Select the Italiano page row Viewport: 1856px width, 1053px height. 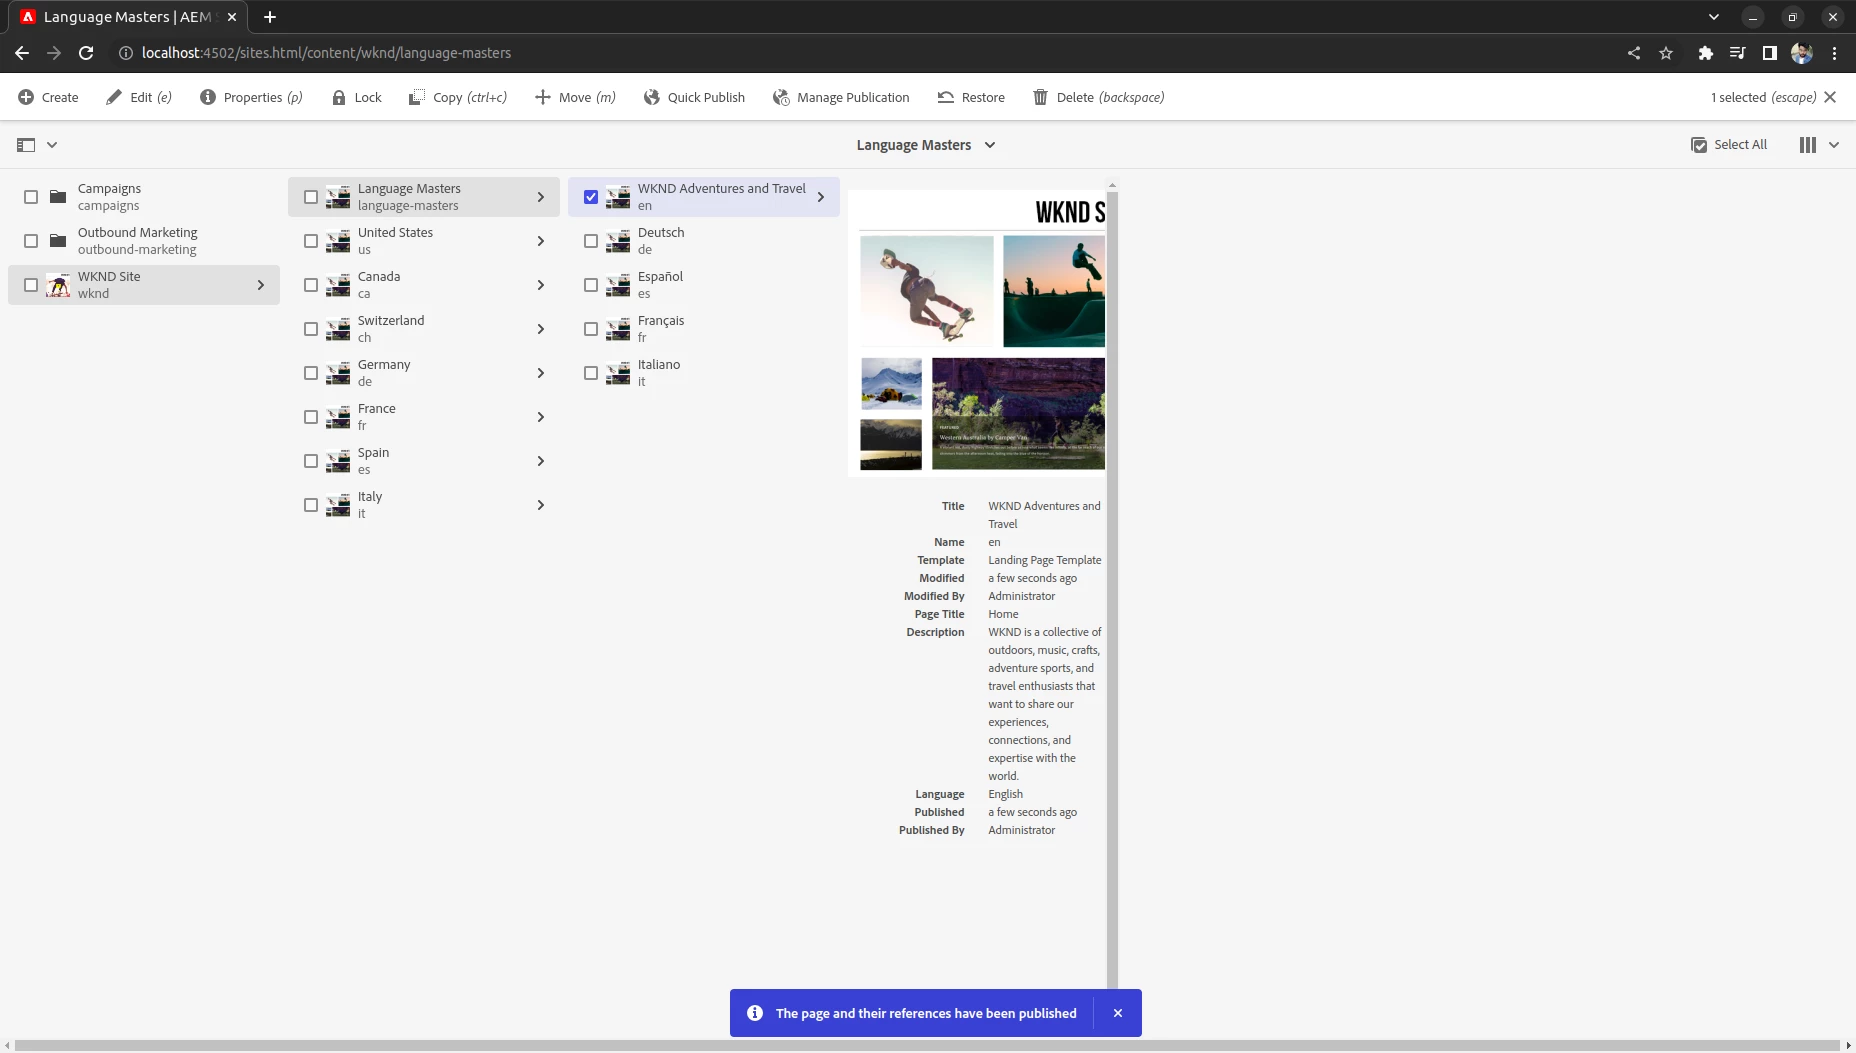(x=704, y=373)
